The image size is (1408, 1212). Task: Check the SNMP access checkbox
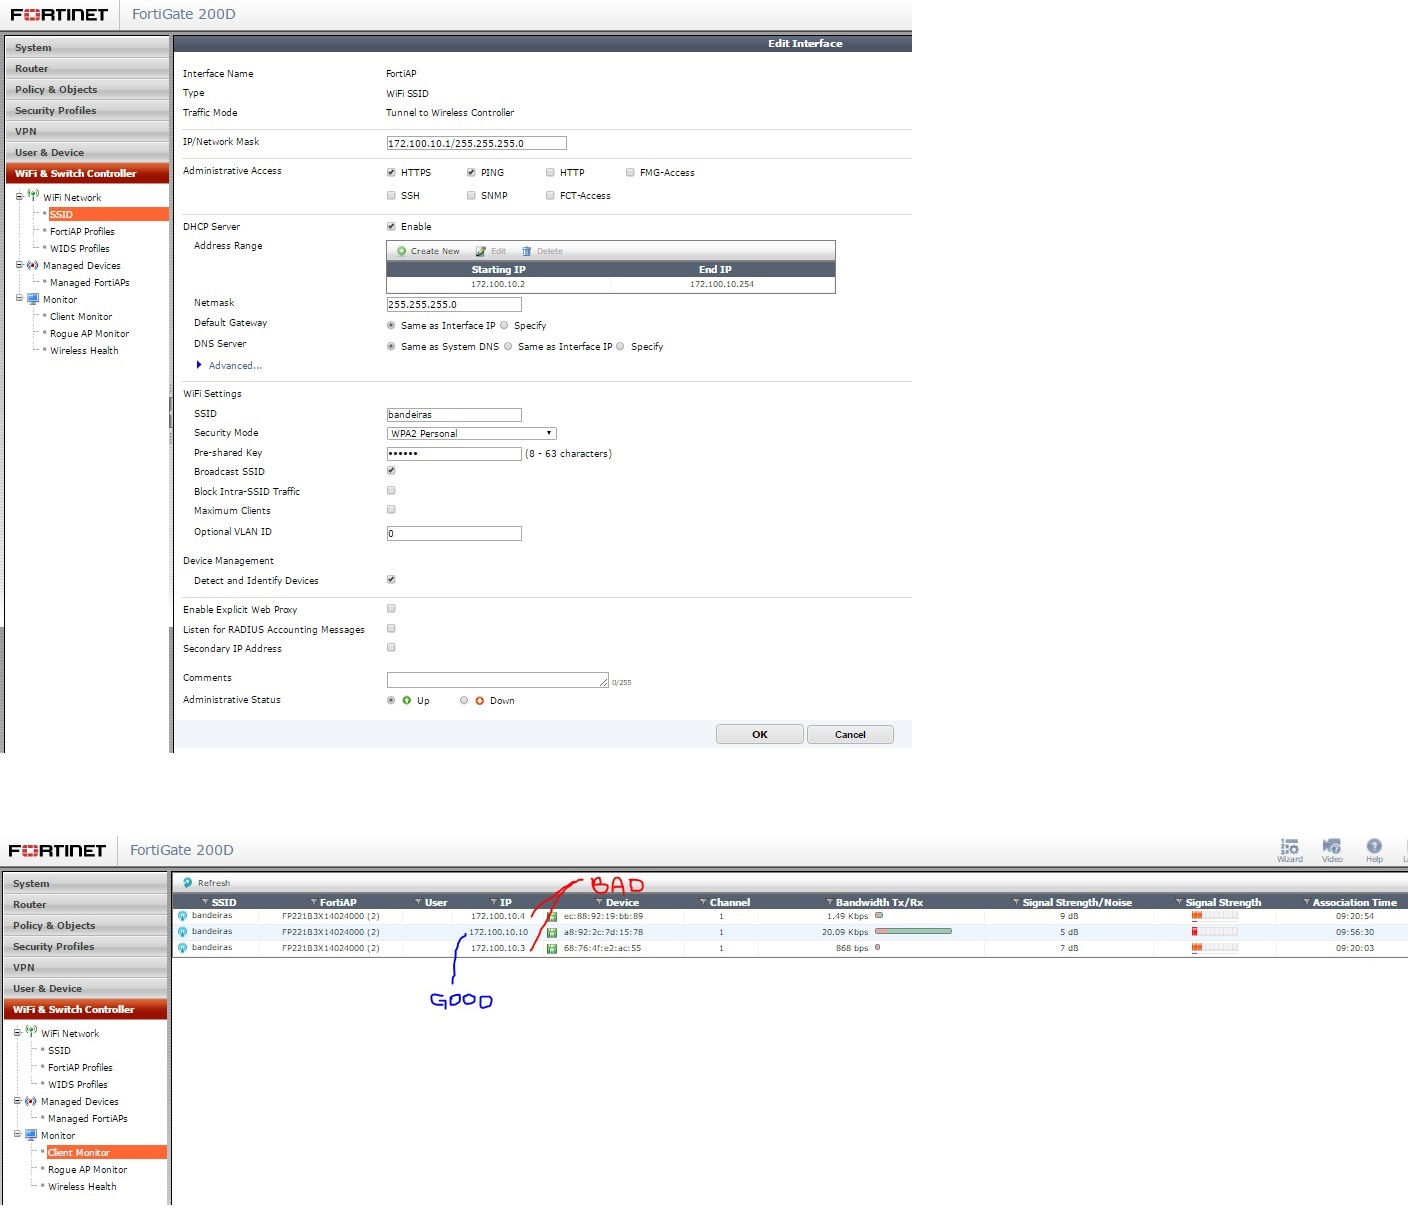pyautogui.click(x=471, y=195)
